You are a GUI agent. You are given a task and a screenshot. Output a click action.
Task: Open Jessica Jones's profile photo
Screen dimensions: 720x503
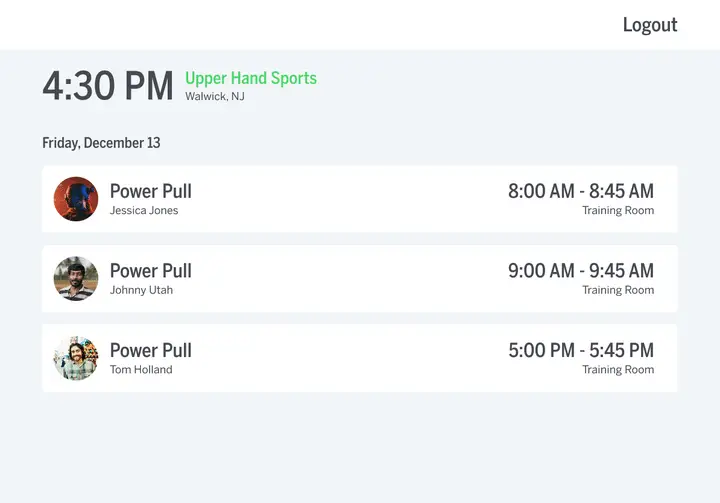pos(76,199)
